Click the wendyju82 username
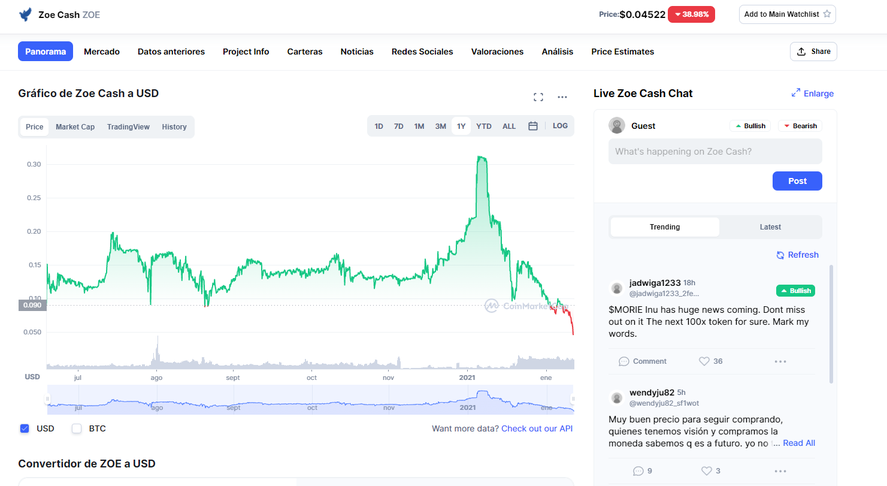Viewport: 887px width, 486px height. click(x=652, y=393)
